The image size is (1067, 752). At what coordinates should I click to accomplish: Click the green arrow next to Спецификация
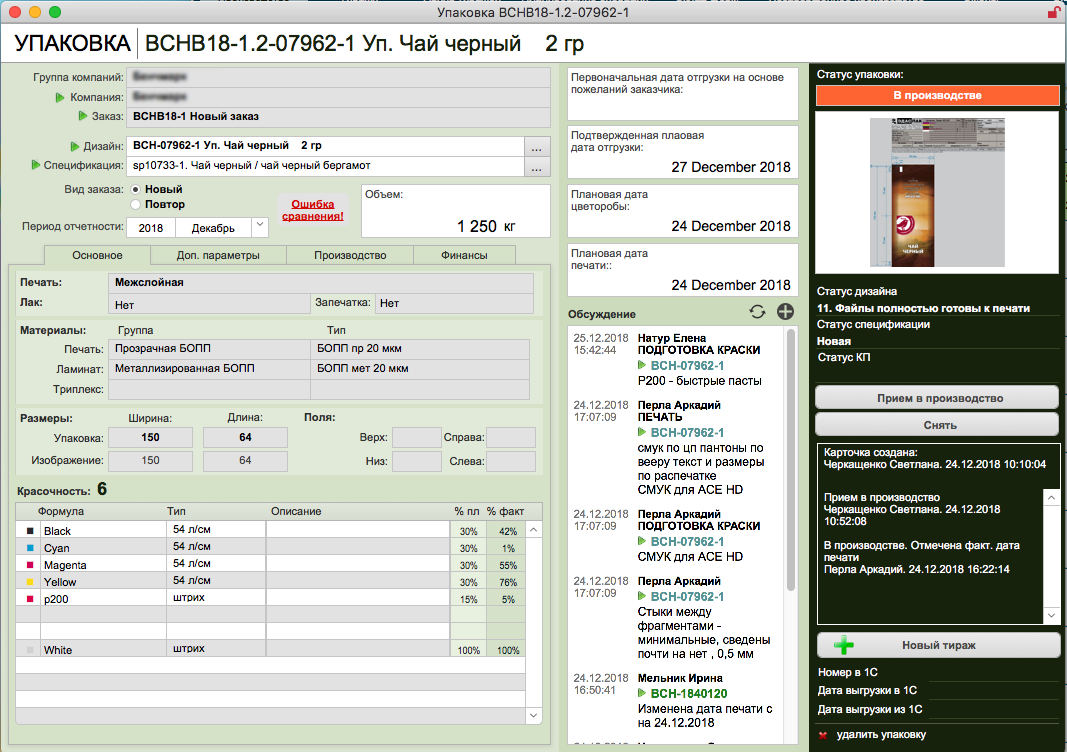35,165
